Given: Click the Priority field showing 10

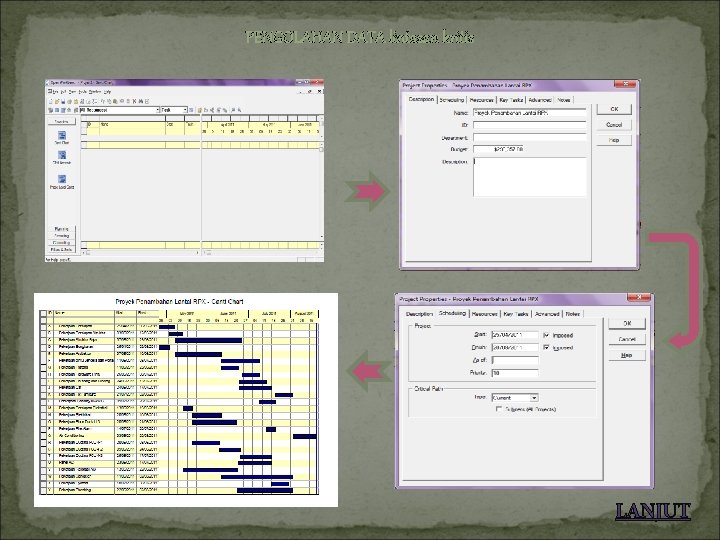Looking at the screenshot, I should click(x=515, y=373).
